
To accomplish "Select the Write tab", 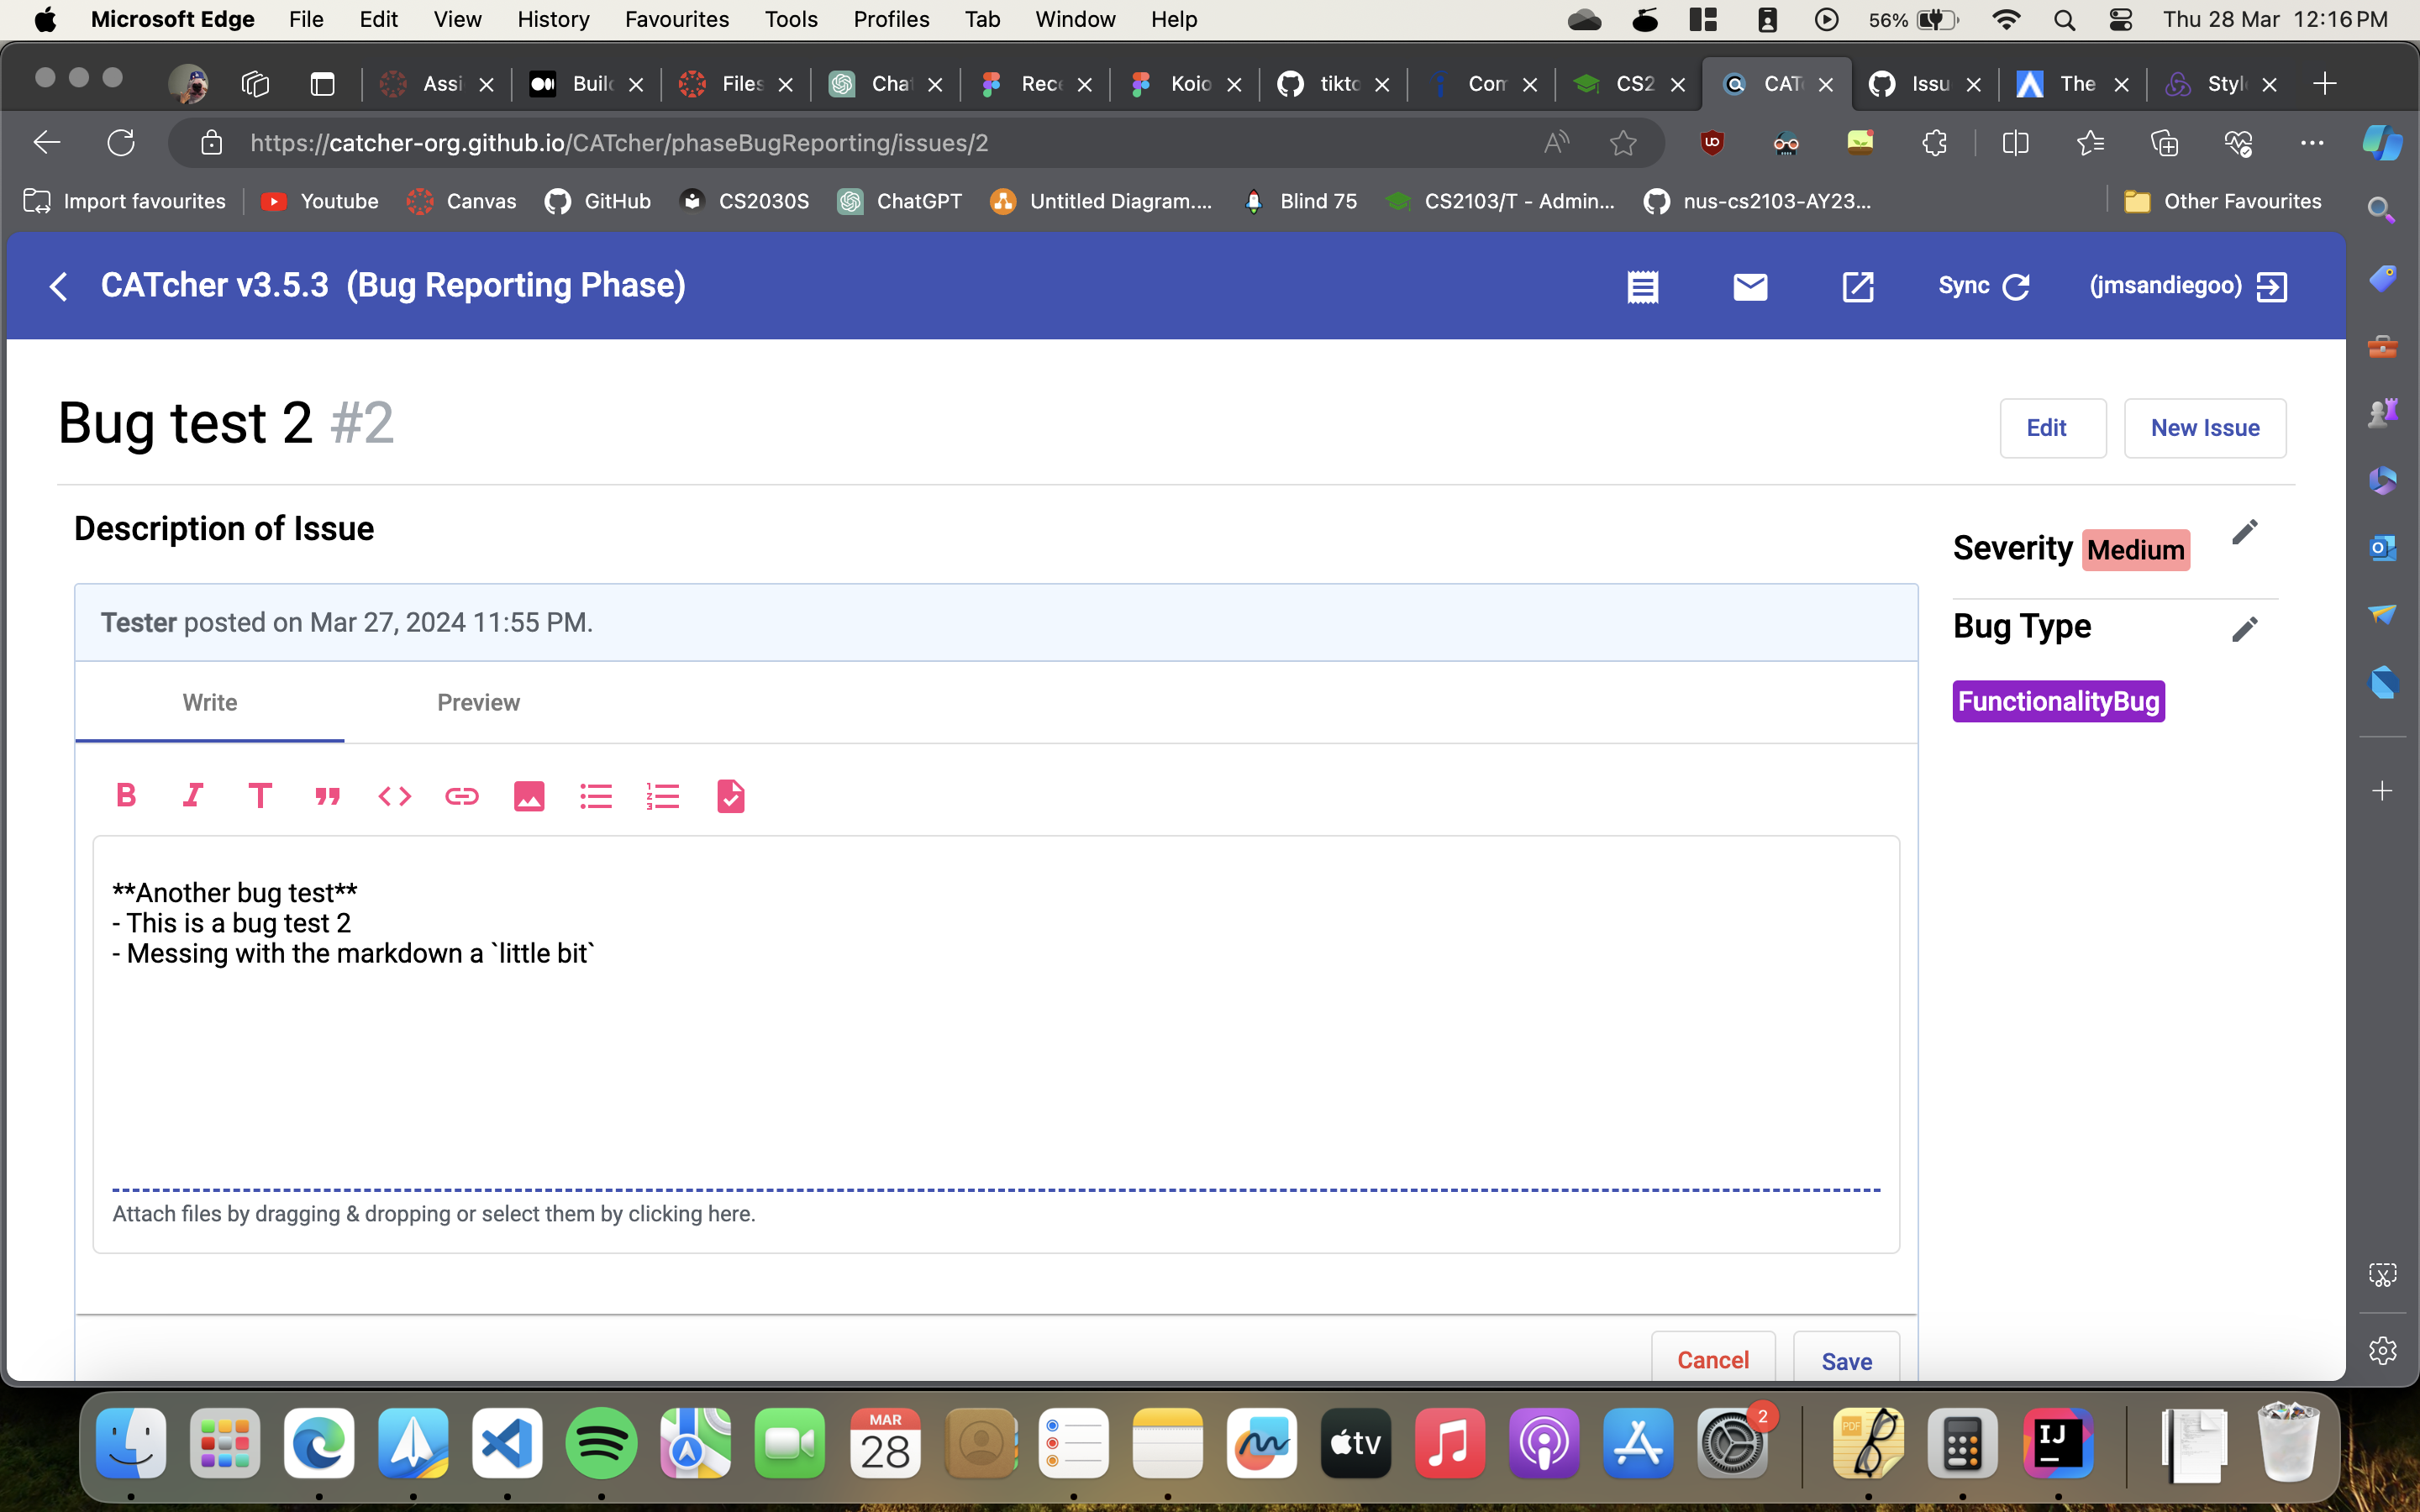I will [x=210, y=703].
